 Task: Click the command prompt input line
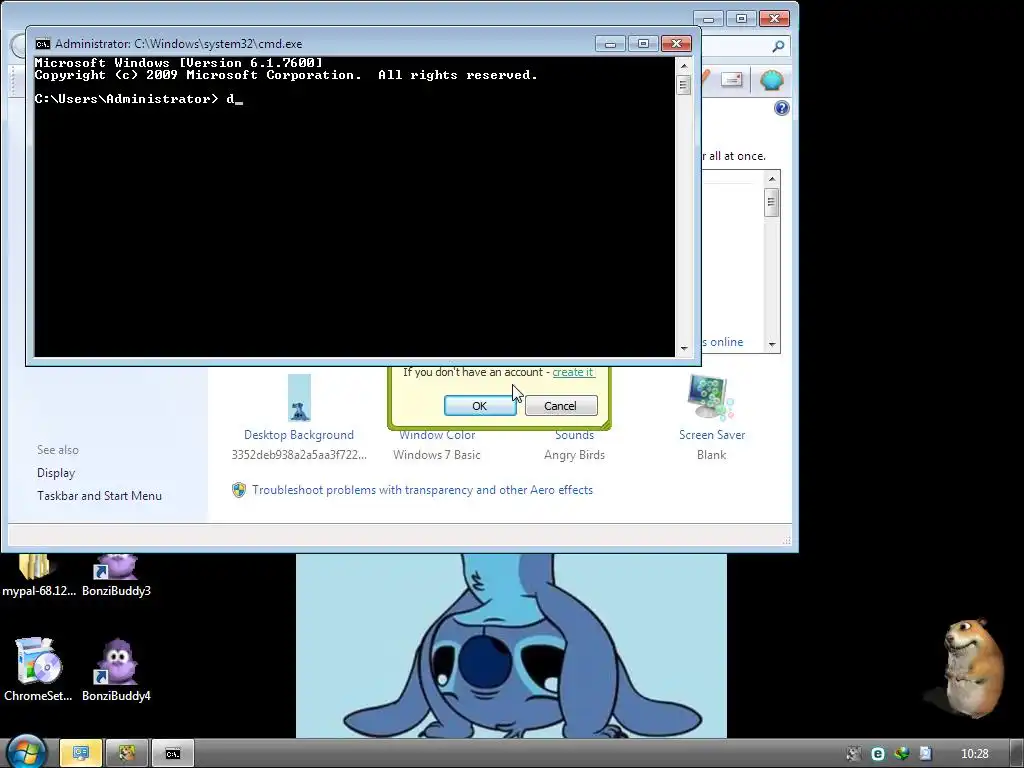[x=138, y=99]
